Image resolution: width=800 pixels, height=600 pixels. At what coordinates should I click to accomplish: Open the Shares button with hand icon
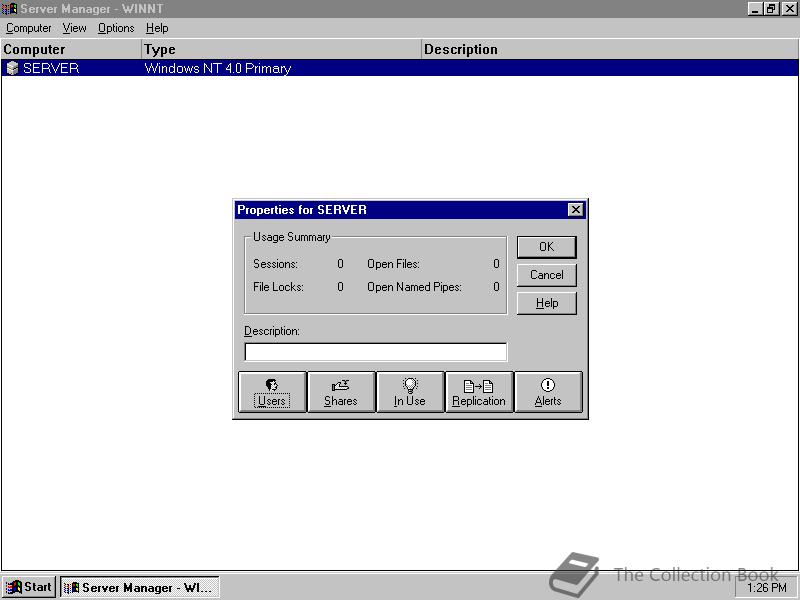tap(341, 392)
